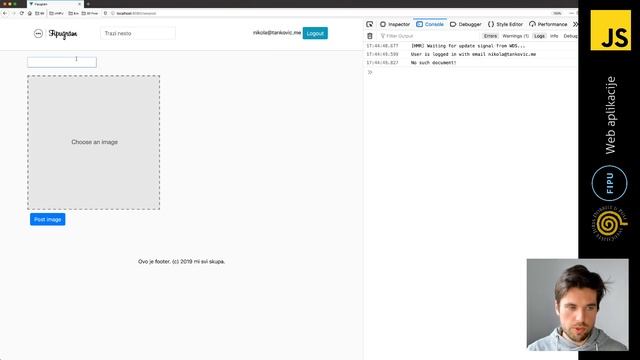
Task: Click the browser address bar
Action: click(327, 13)
